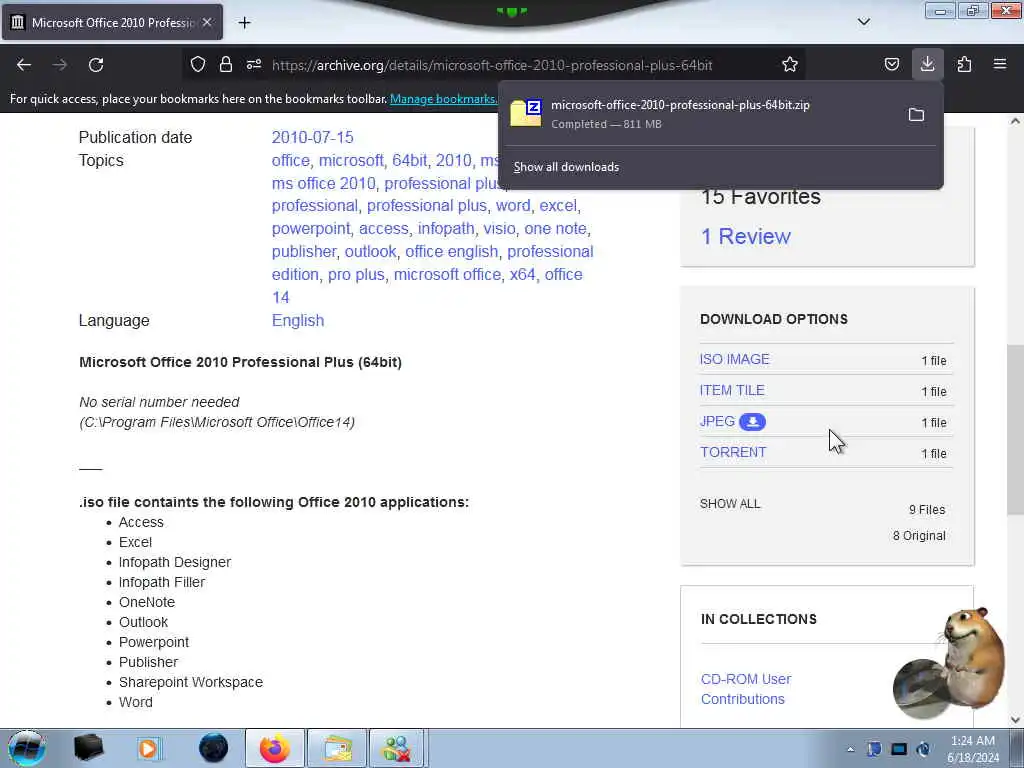
Task: Show hidden system tray icons
Action: (850, 750)
